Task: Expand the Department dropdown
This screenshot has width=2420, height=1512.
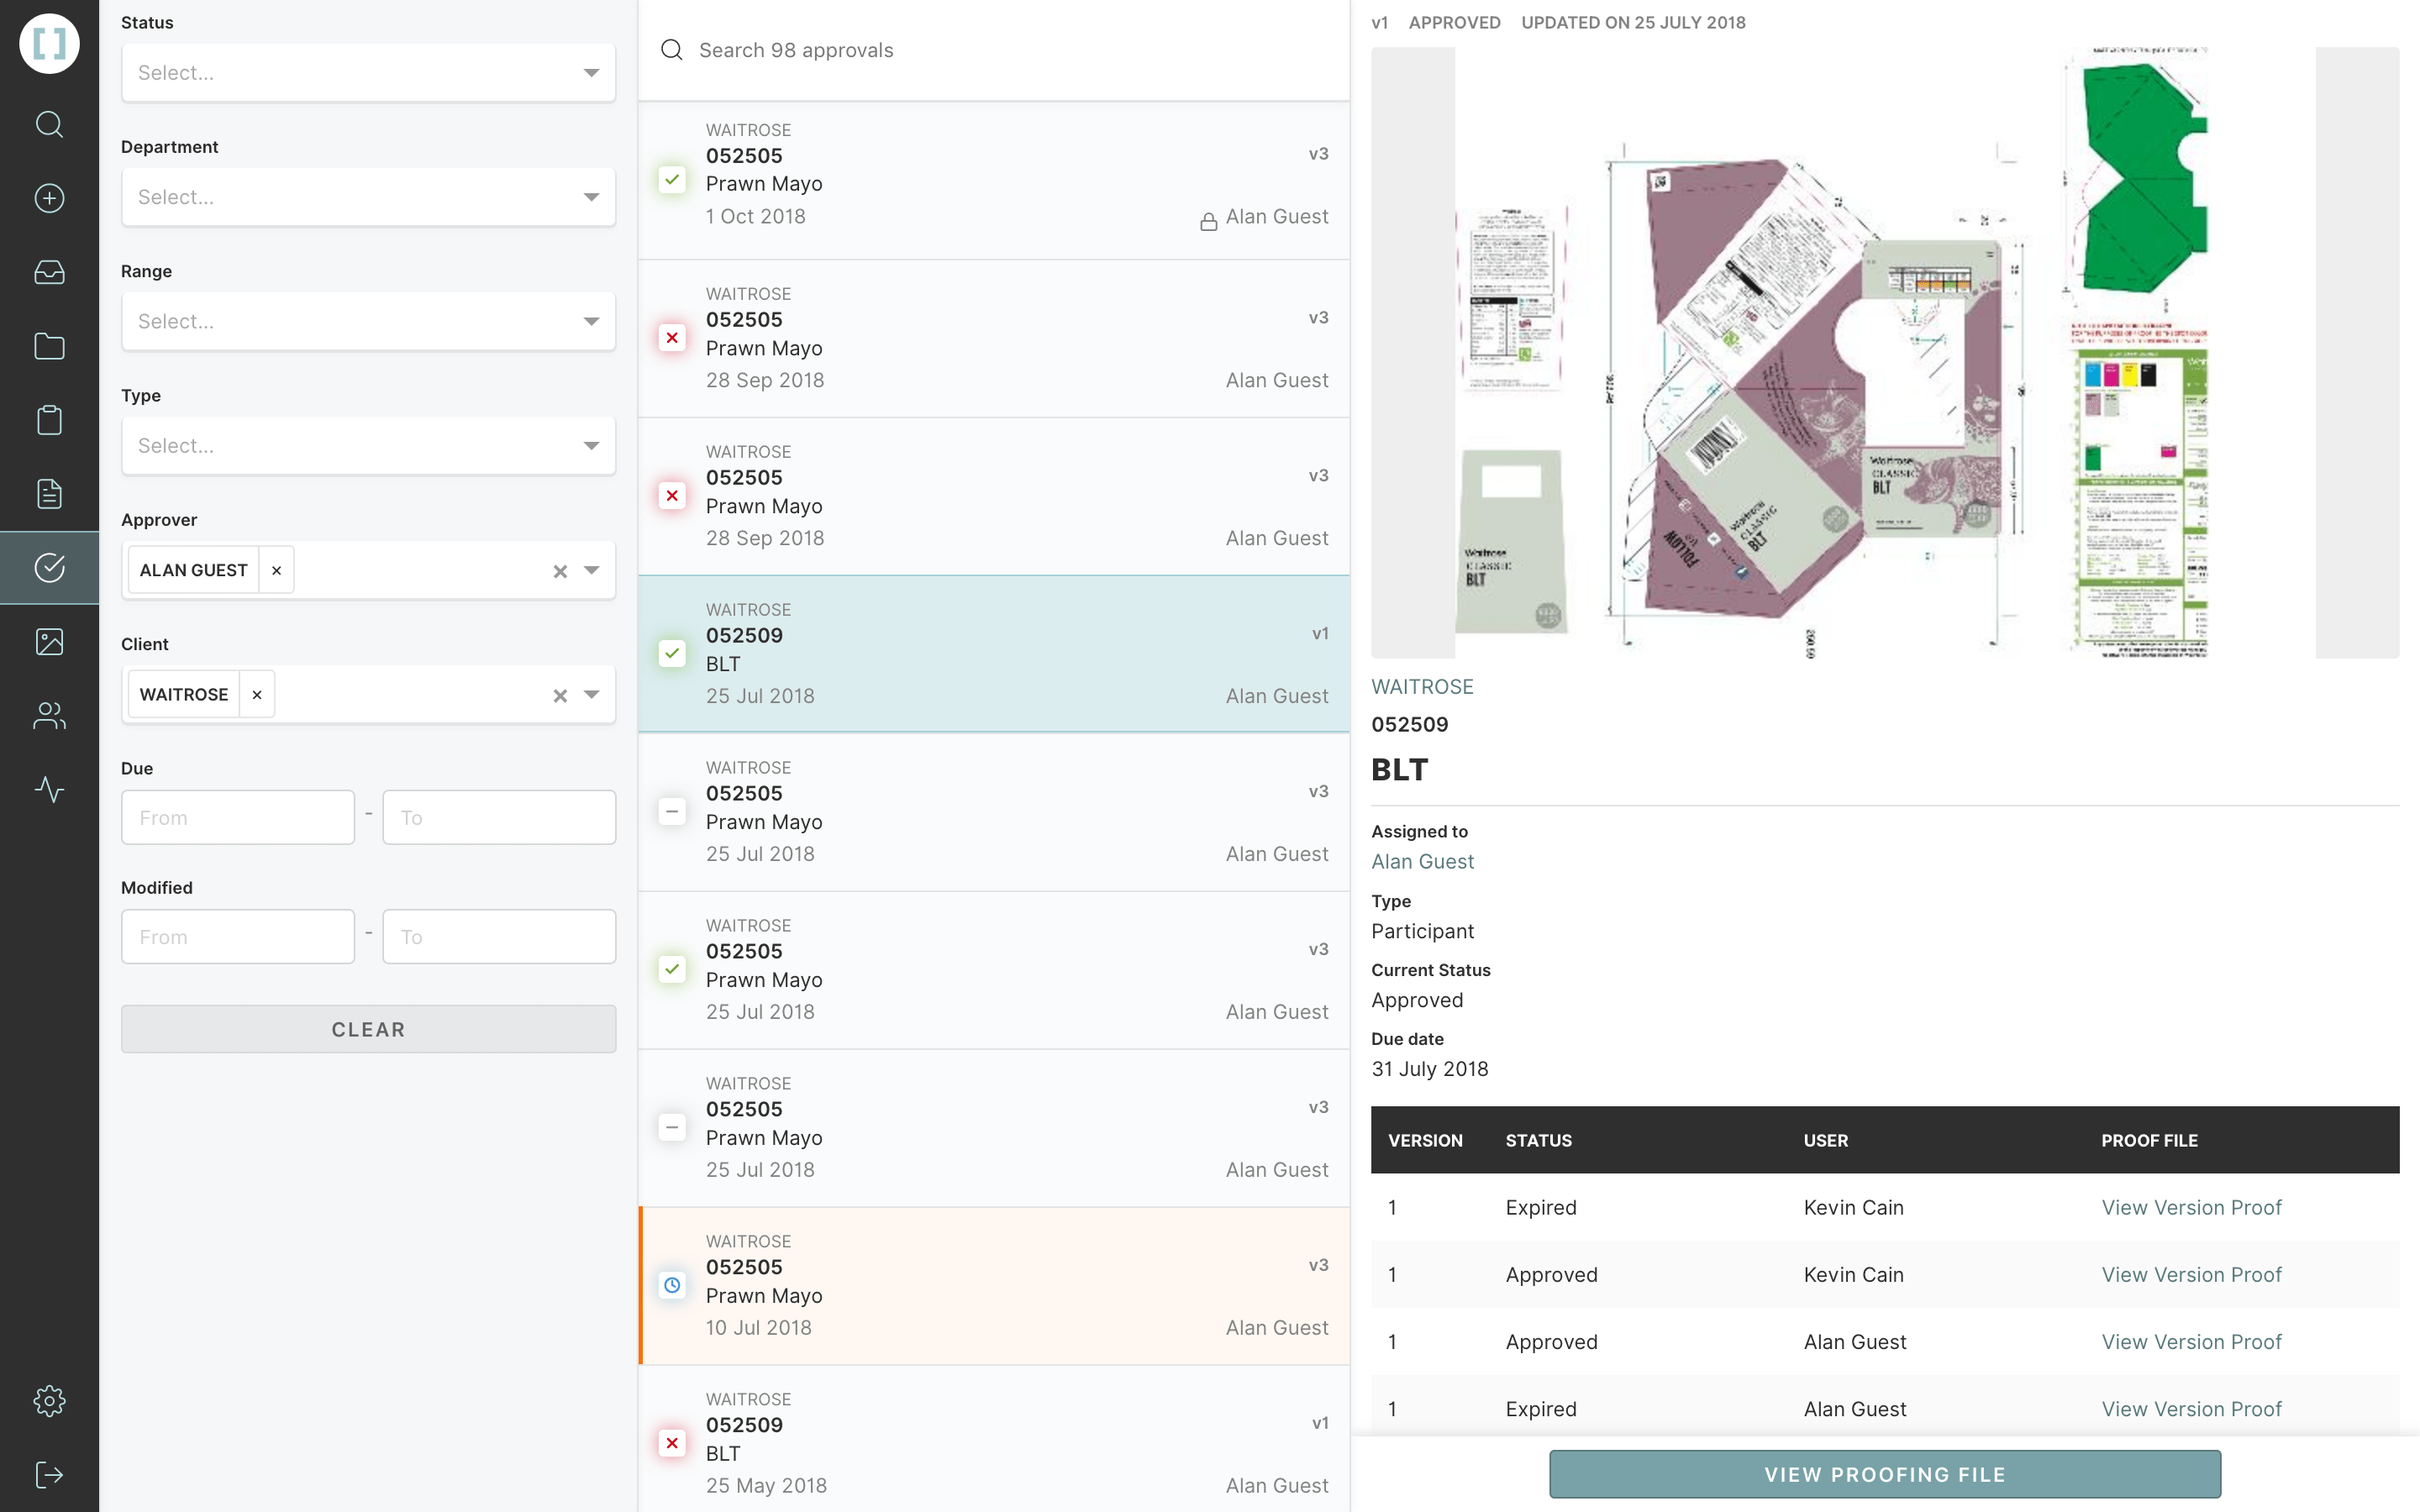Action: 591,197
